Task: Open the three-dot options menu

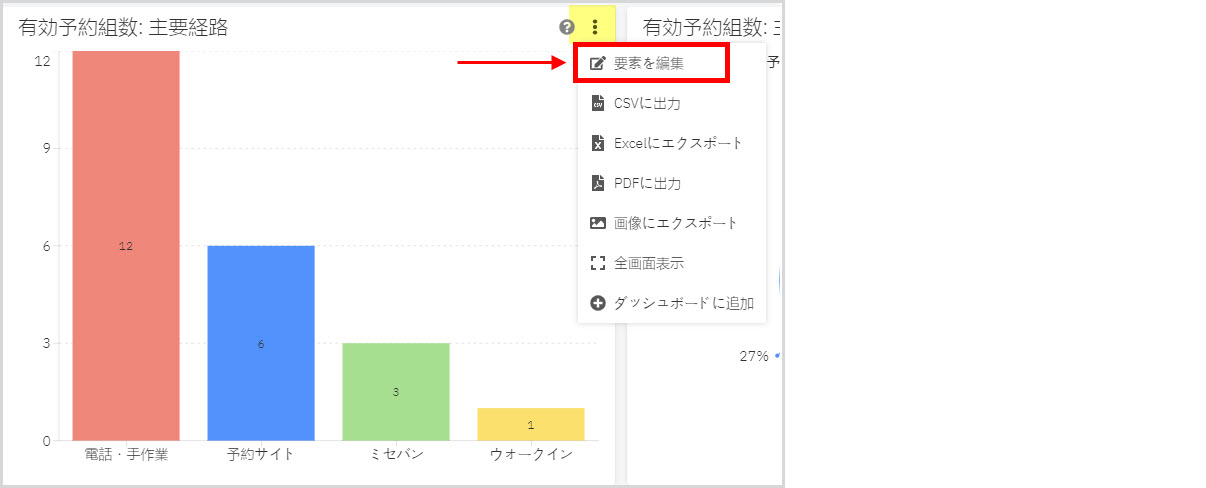Action: pos(595,27)
